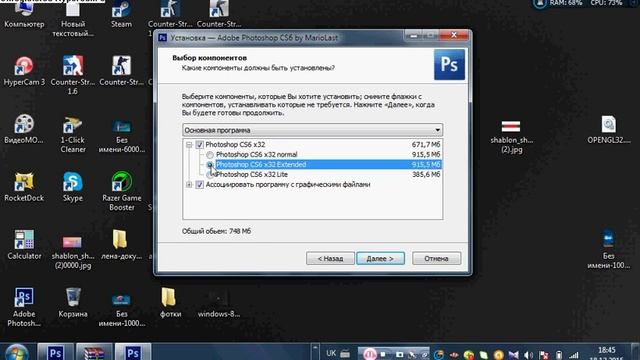The image size is (640, 360).
Task: Open the Skype desktop shortcut
Action: coord(73,187)
